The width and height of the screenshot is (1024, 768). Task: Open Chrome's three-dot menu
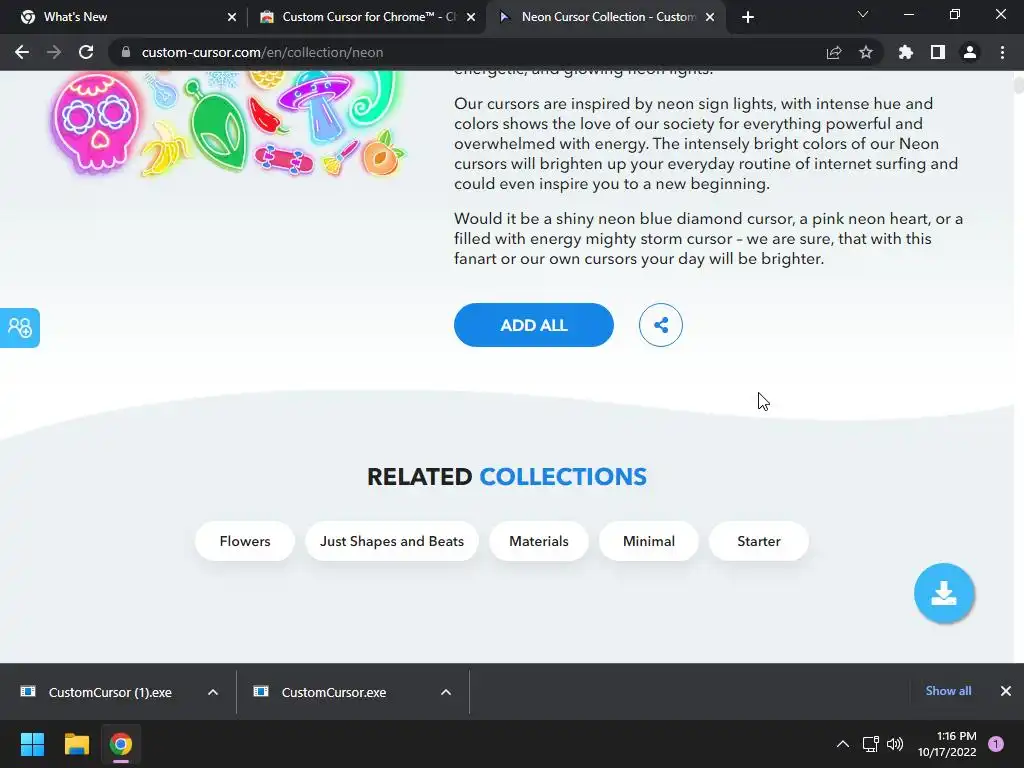click(1002, 52)
